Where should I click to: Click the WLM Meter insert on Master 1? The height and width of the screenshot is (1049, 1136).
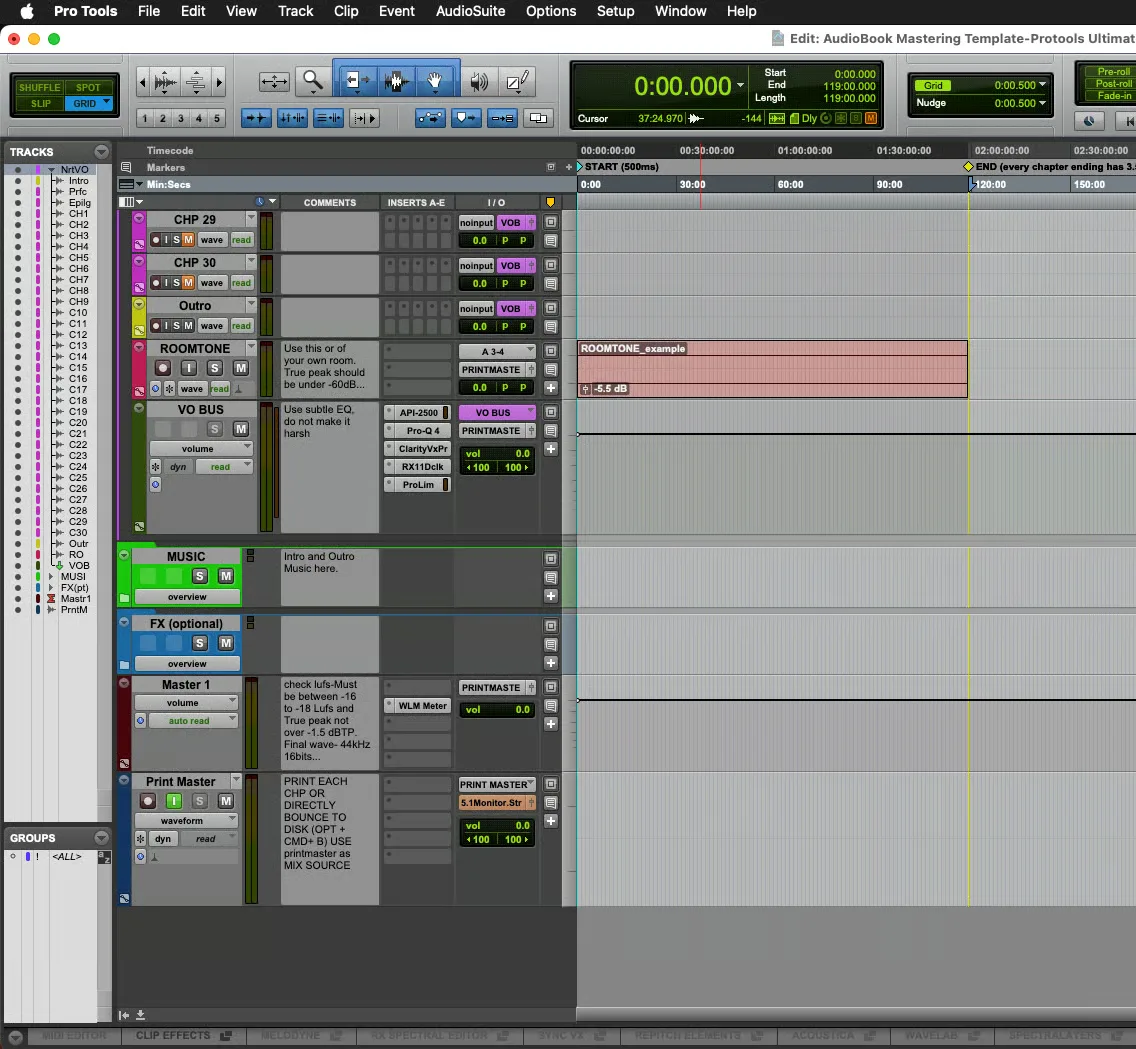422,706
